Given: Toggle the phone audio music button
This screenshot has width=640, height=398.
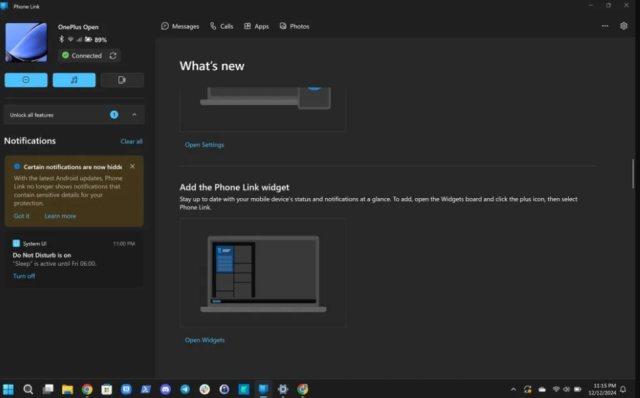Looking at the screenshot, I should (x=74, y=80).
